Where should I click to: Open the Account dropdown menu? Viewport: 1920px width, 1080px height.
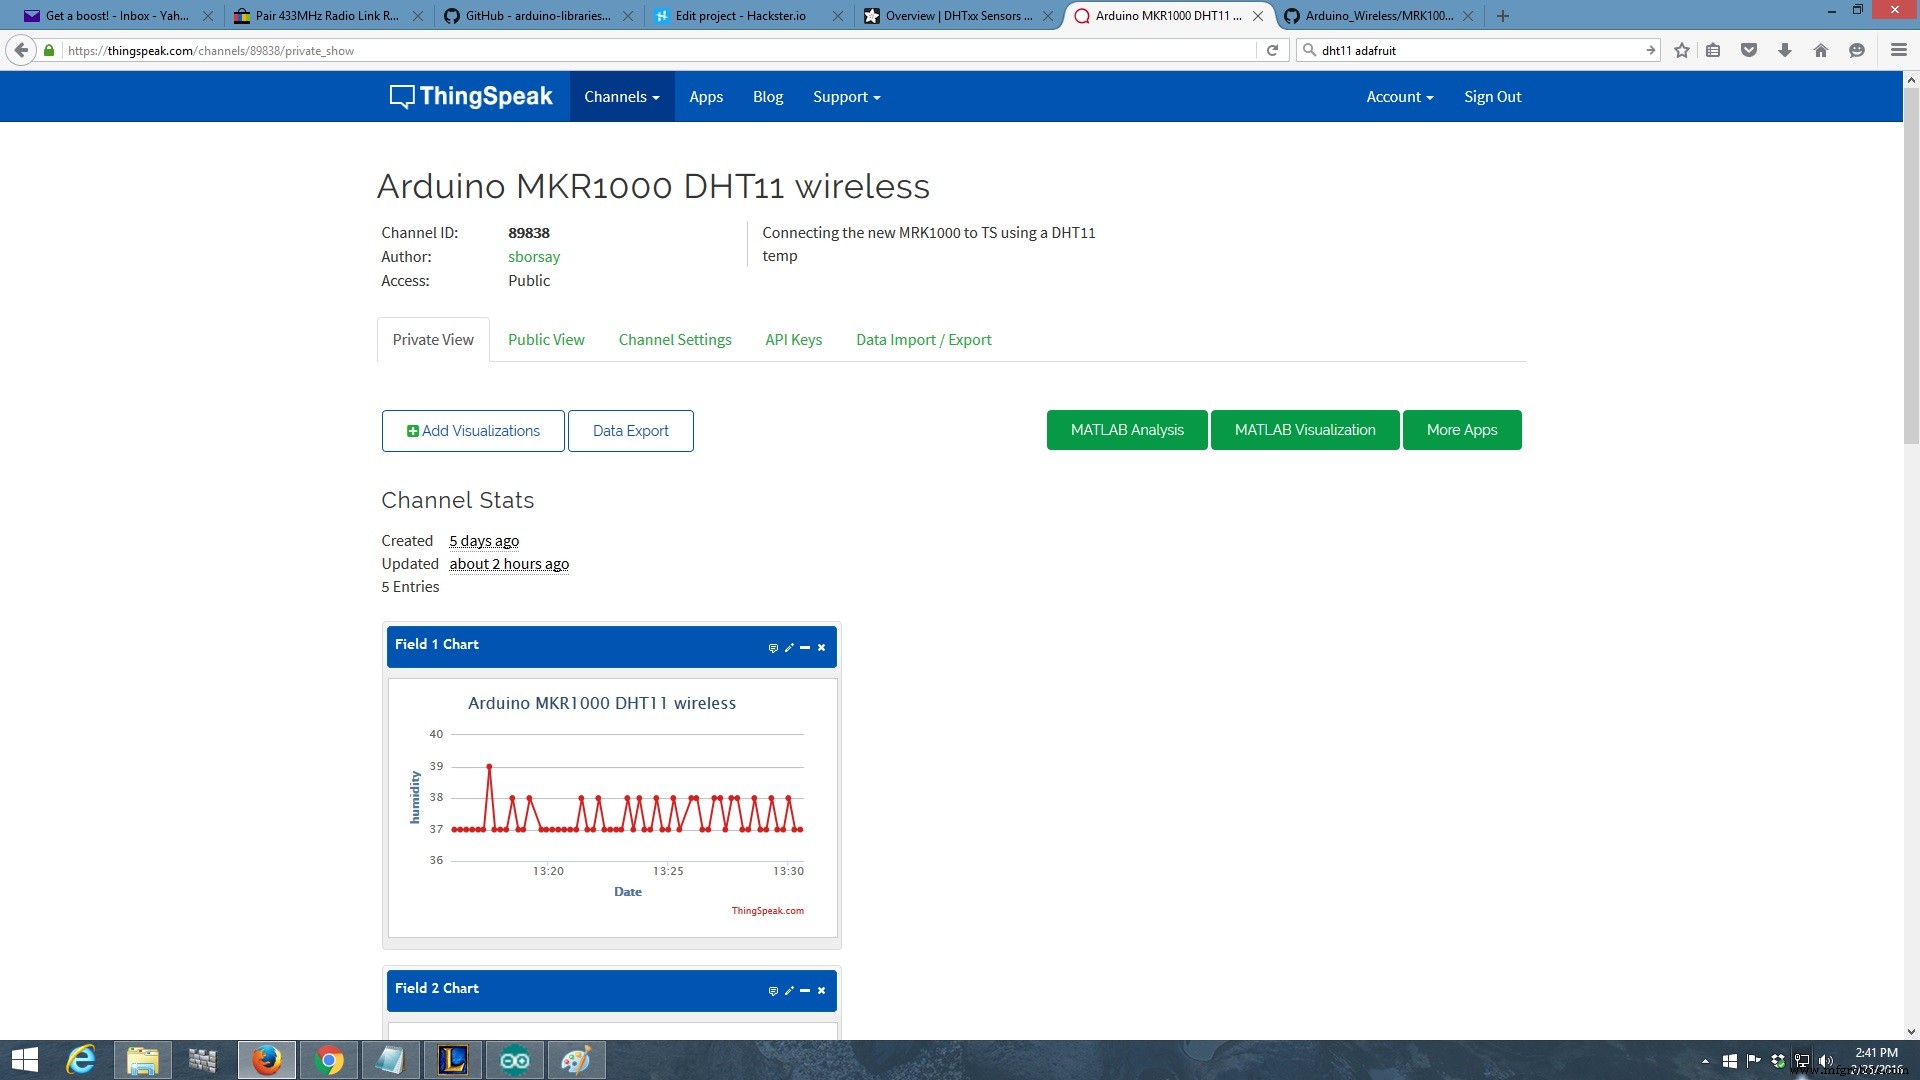point(1399,96)
